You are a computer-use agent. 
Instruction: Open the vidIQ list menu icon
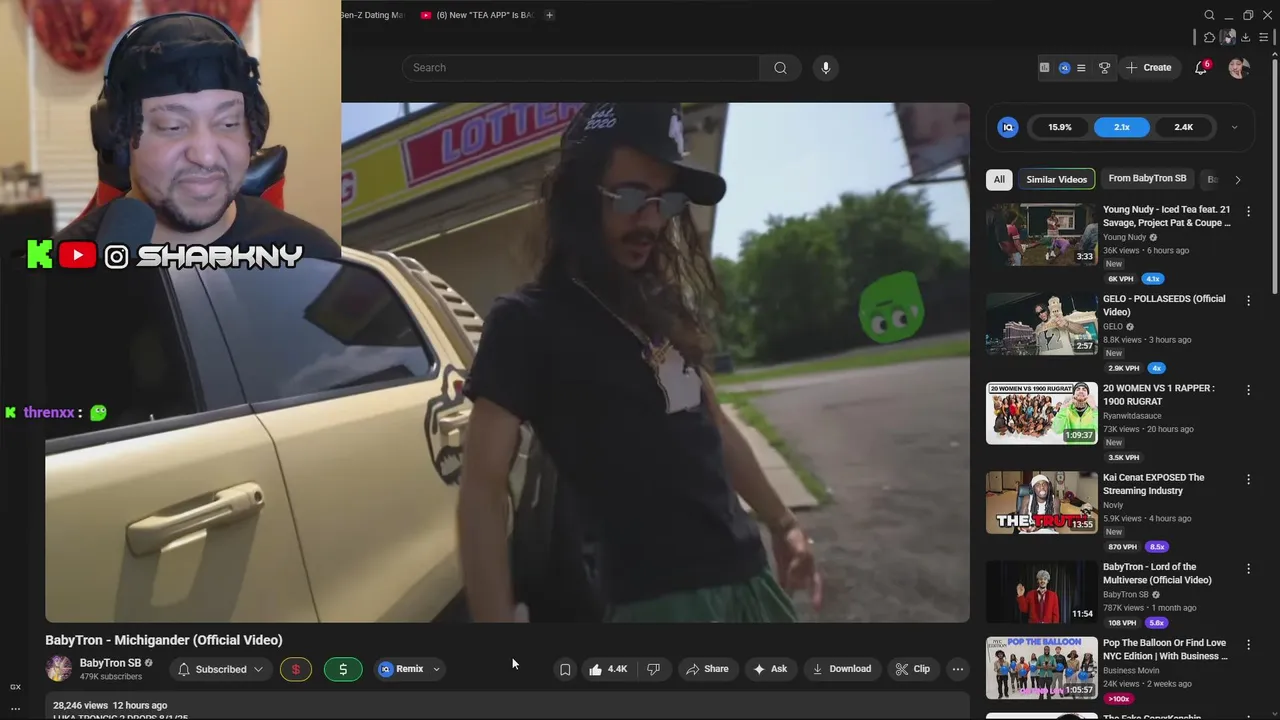(x=1081, y=68)
